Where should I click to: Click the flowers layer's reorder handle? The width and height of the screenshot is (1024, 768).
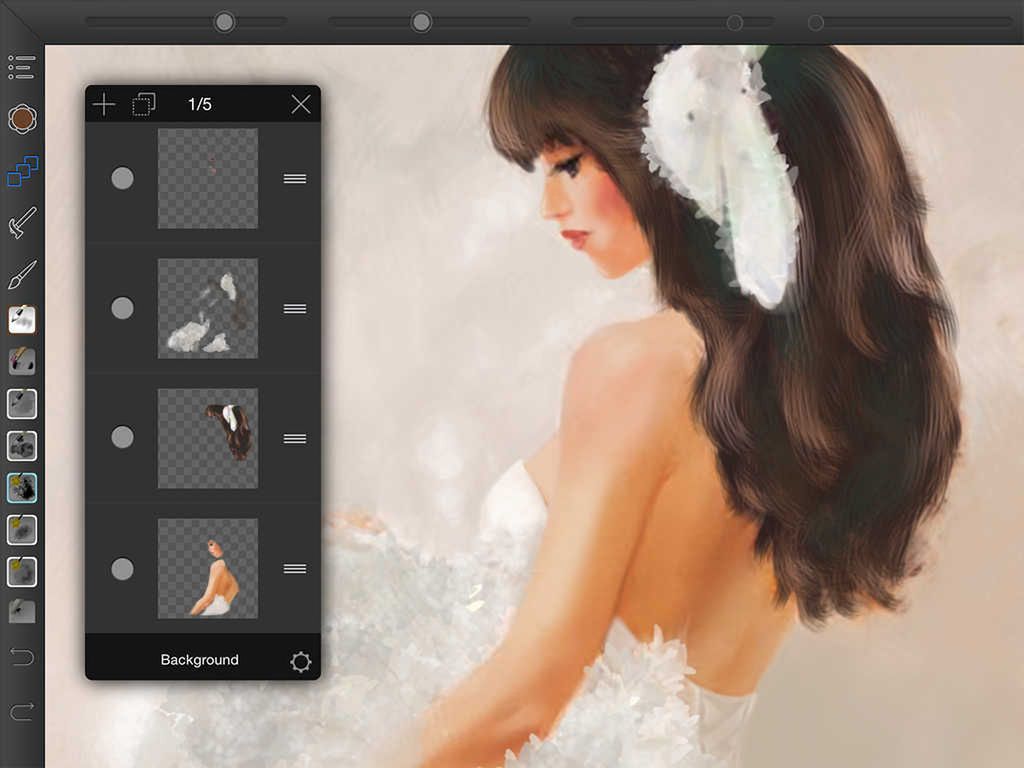295,308
